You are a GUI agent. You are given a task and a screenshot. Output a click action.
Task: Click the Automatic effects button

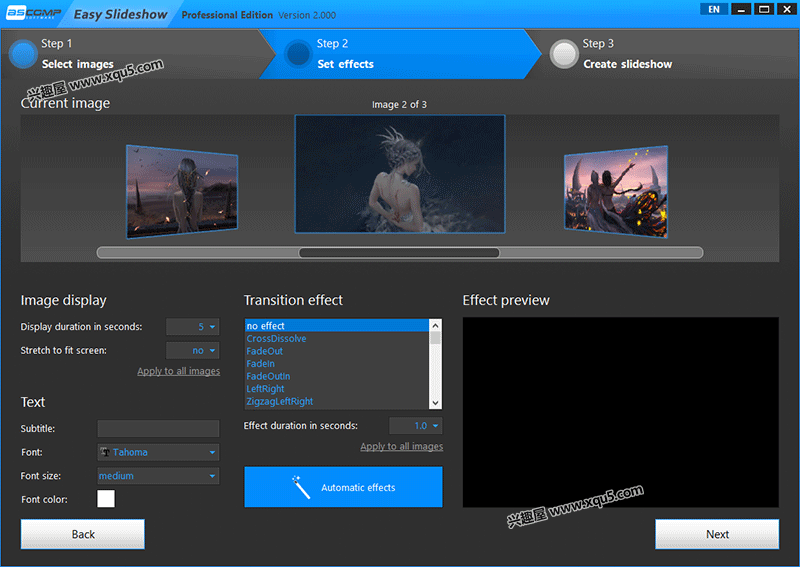(343, 487)
